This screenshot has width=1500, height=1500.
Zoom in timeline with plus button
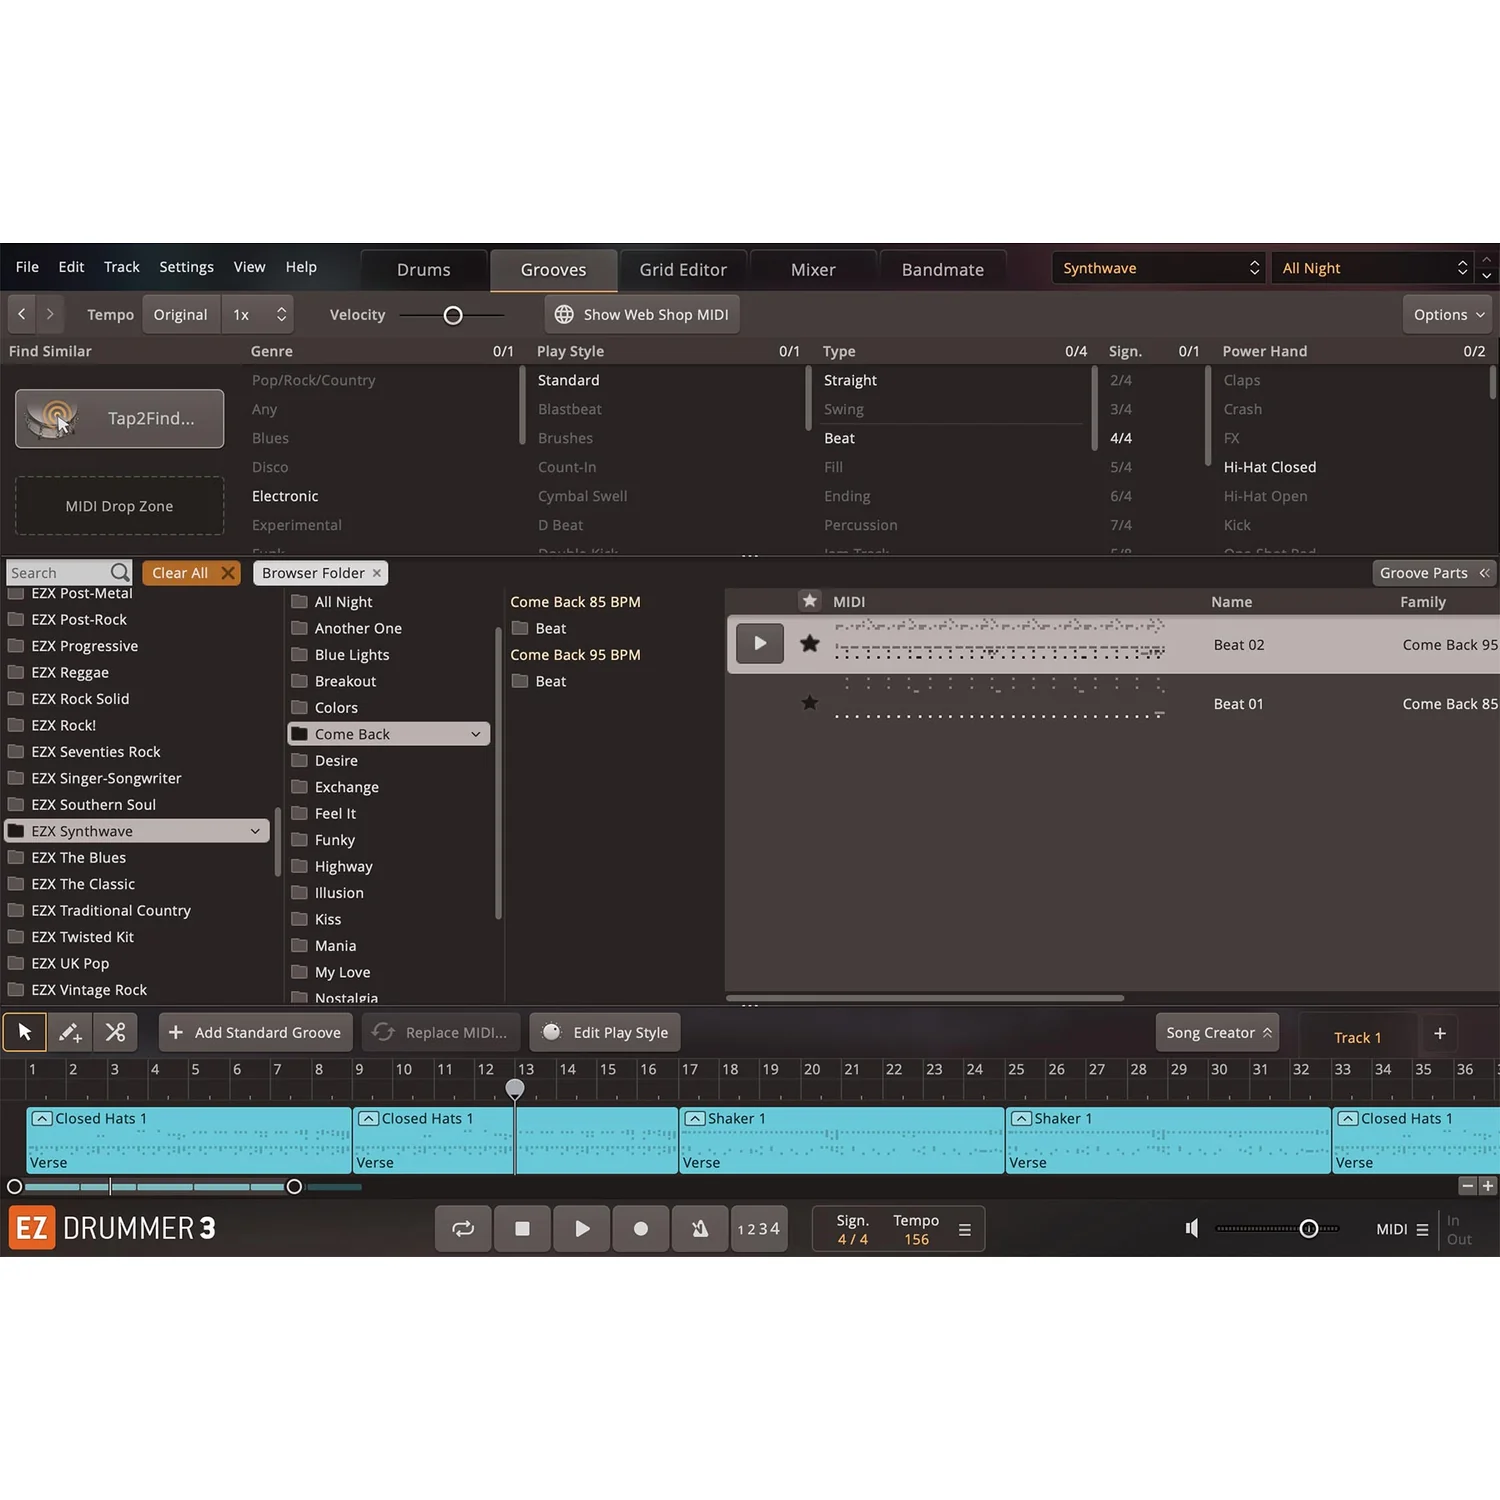coord(1488,1186)
